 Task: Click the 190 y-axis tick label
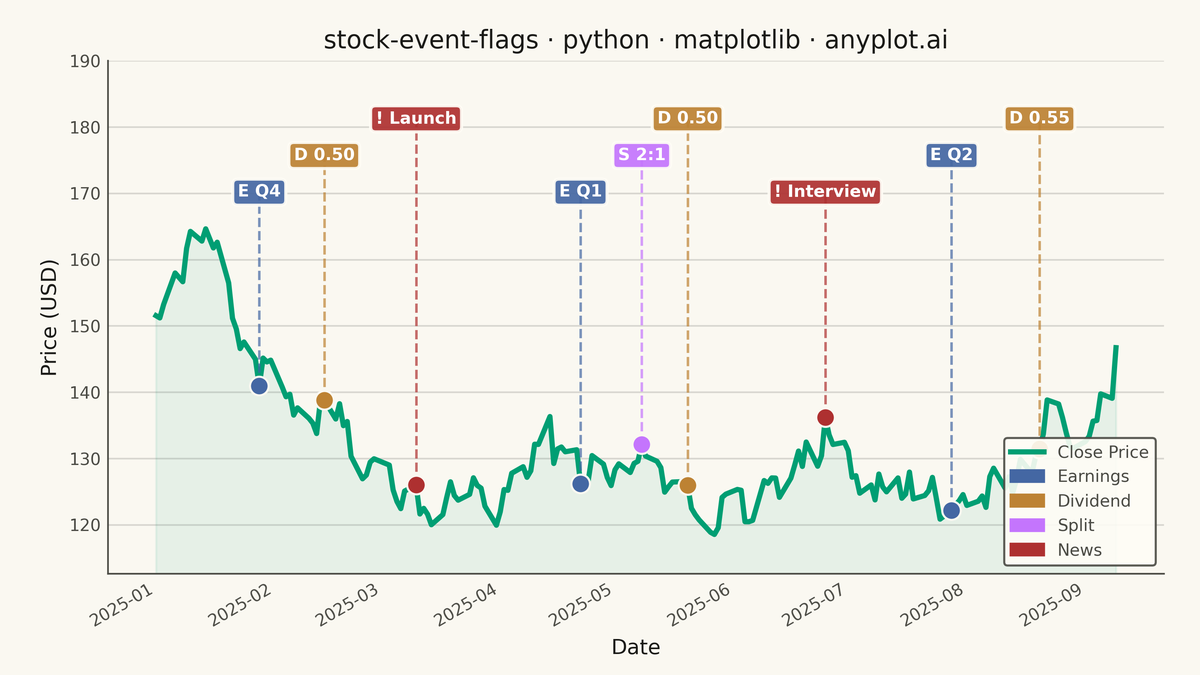click(87, 62)
